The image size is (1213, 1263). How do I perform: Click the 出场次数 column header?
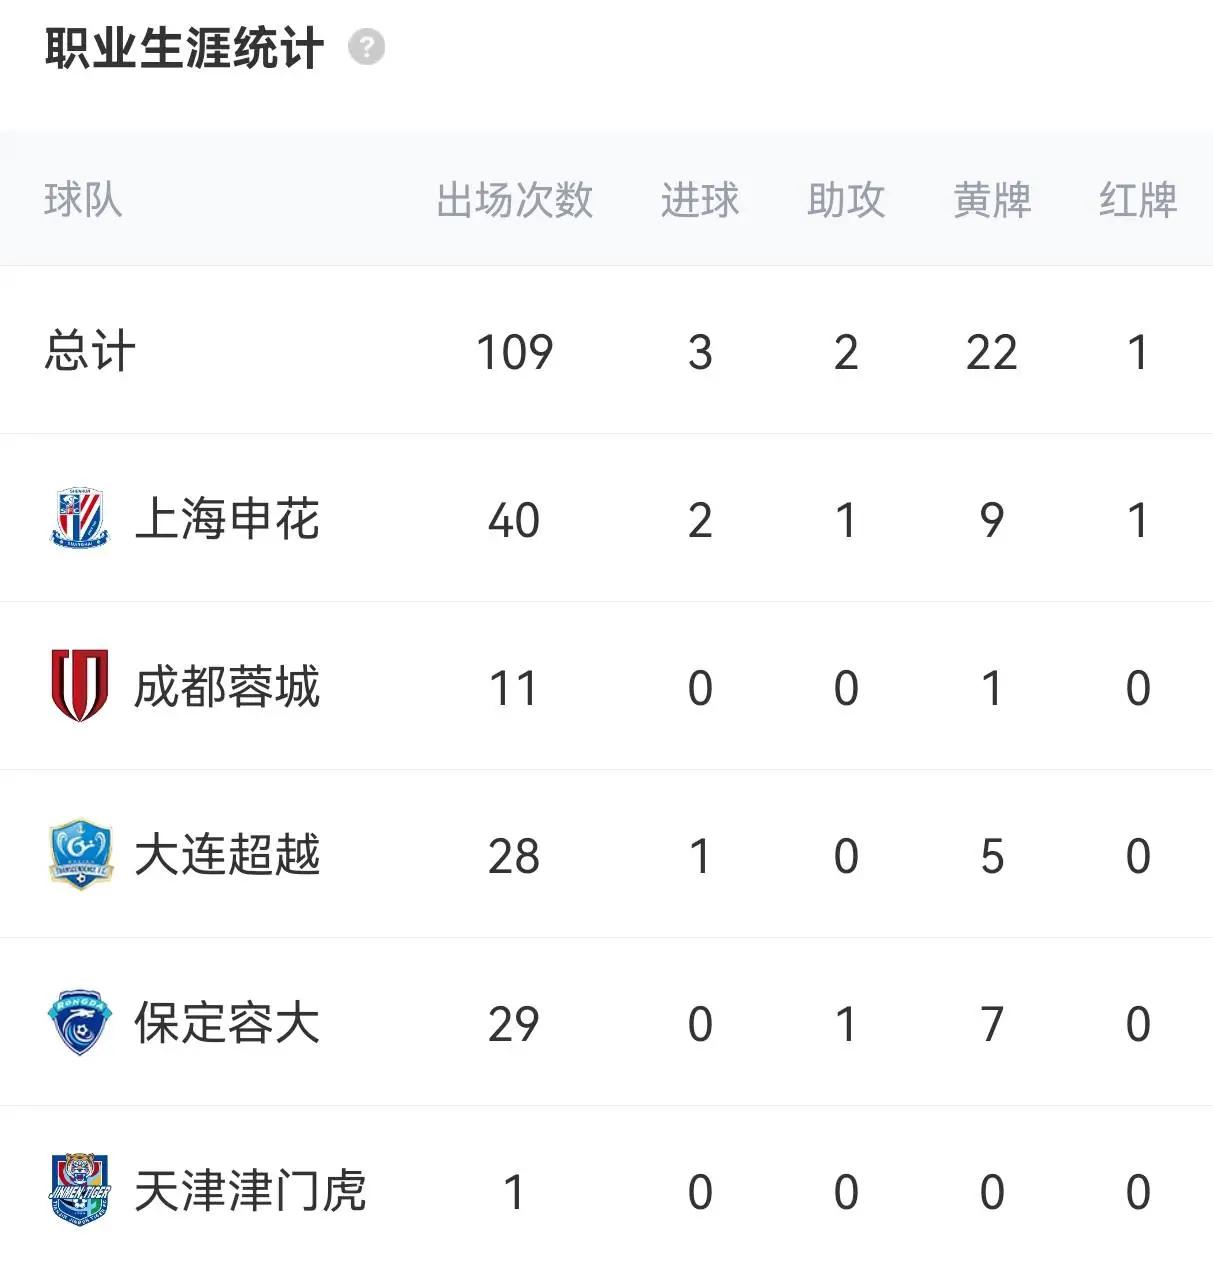tap(514, 200)
